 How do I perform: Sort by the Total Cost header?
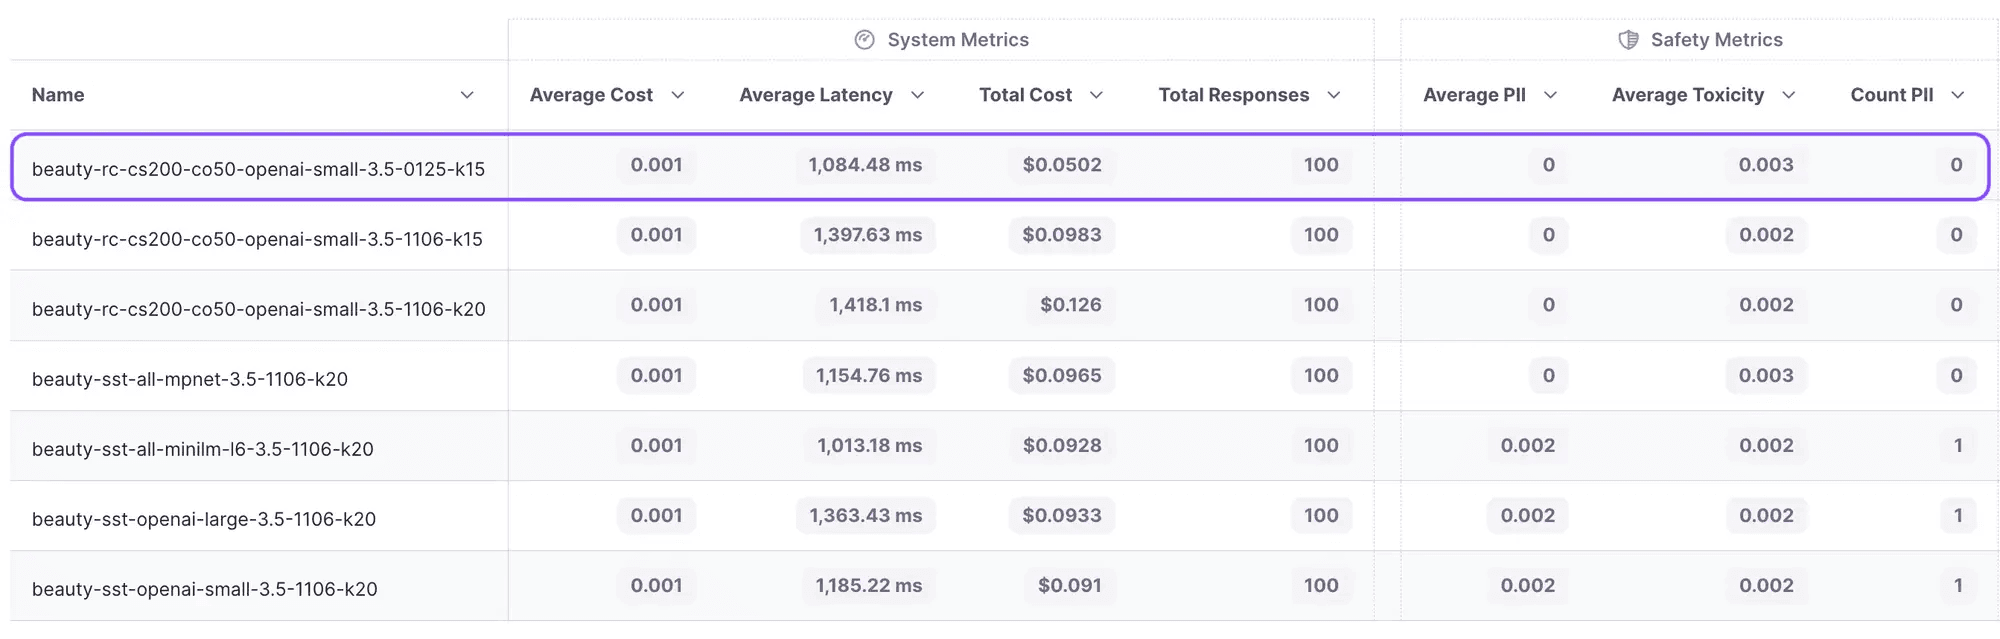pos(1025,95)
